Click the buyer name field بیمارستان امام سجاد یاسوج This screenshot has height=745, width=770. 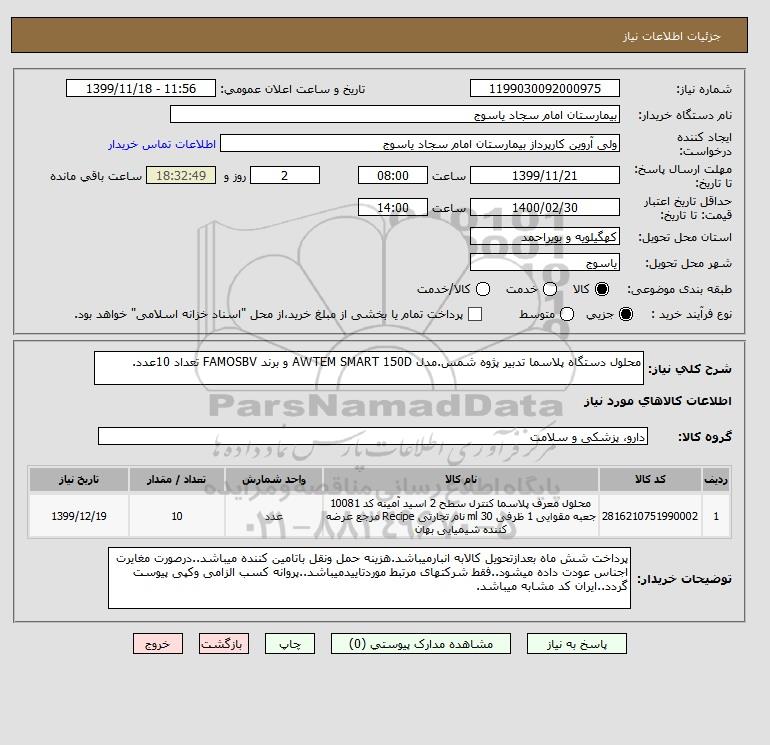(395, 114)
